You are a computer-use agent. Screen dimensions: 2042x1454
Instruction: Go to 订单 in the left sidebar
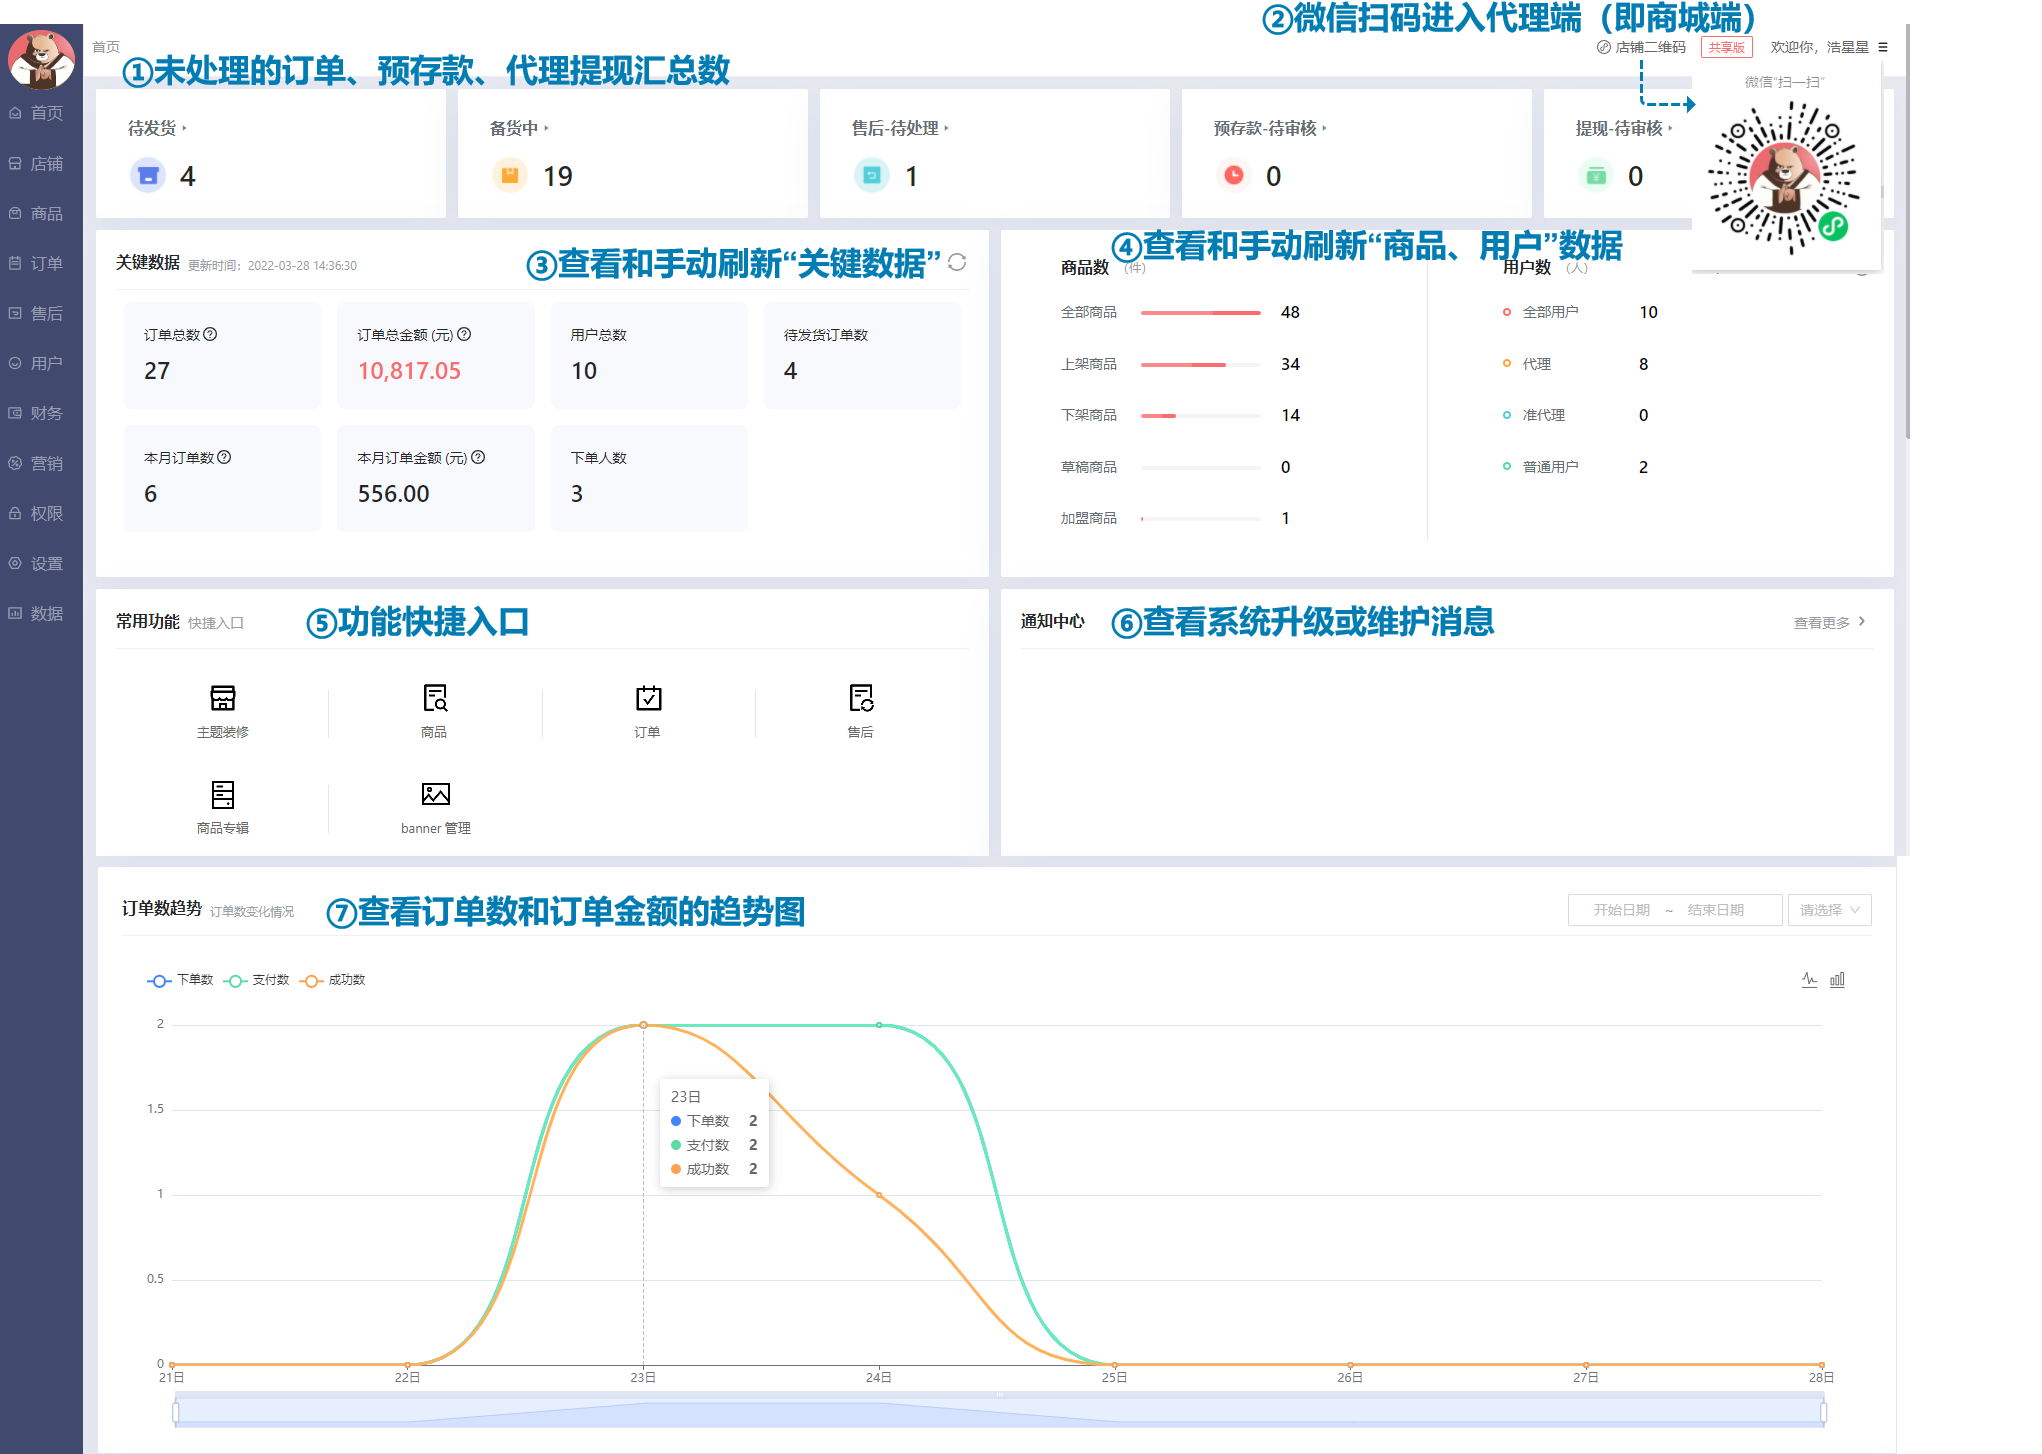pos(46,263)
